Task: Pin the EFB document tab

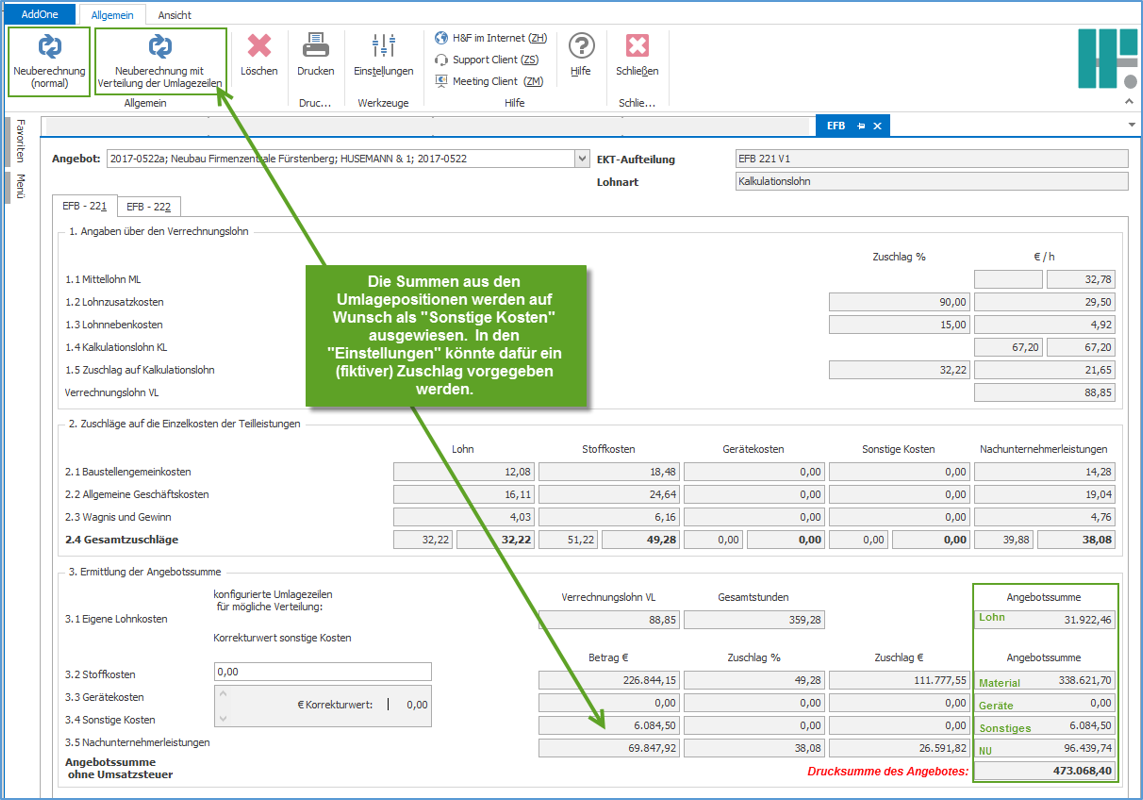Action: 861,126
